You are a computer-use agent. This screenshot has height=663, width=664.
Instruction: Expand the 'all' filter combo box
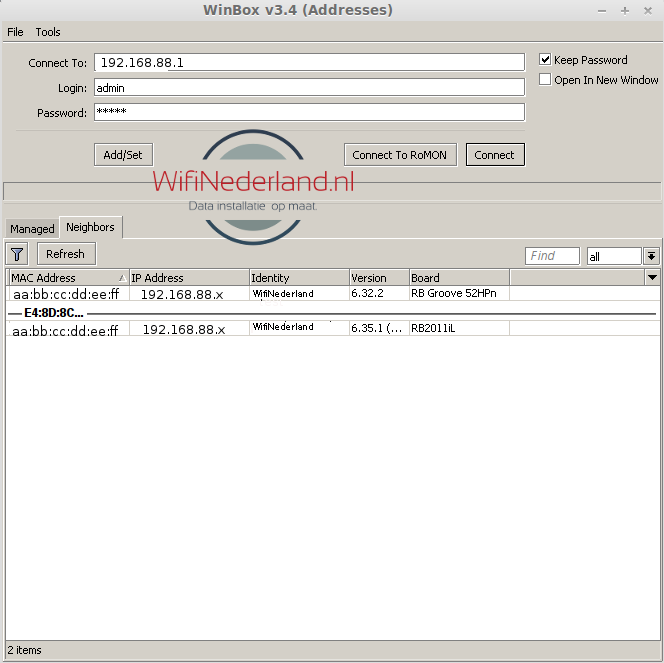click(x=651, y=256)
